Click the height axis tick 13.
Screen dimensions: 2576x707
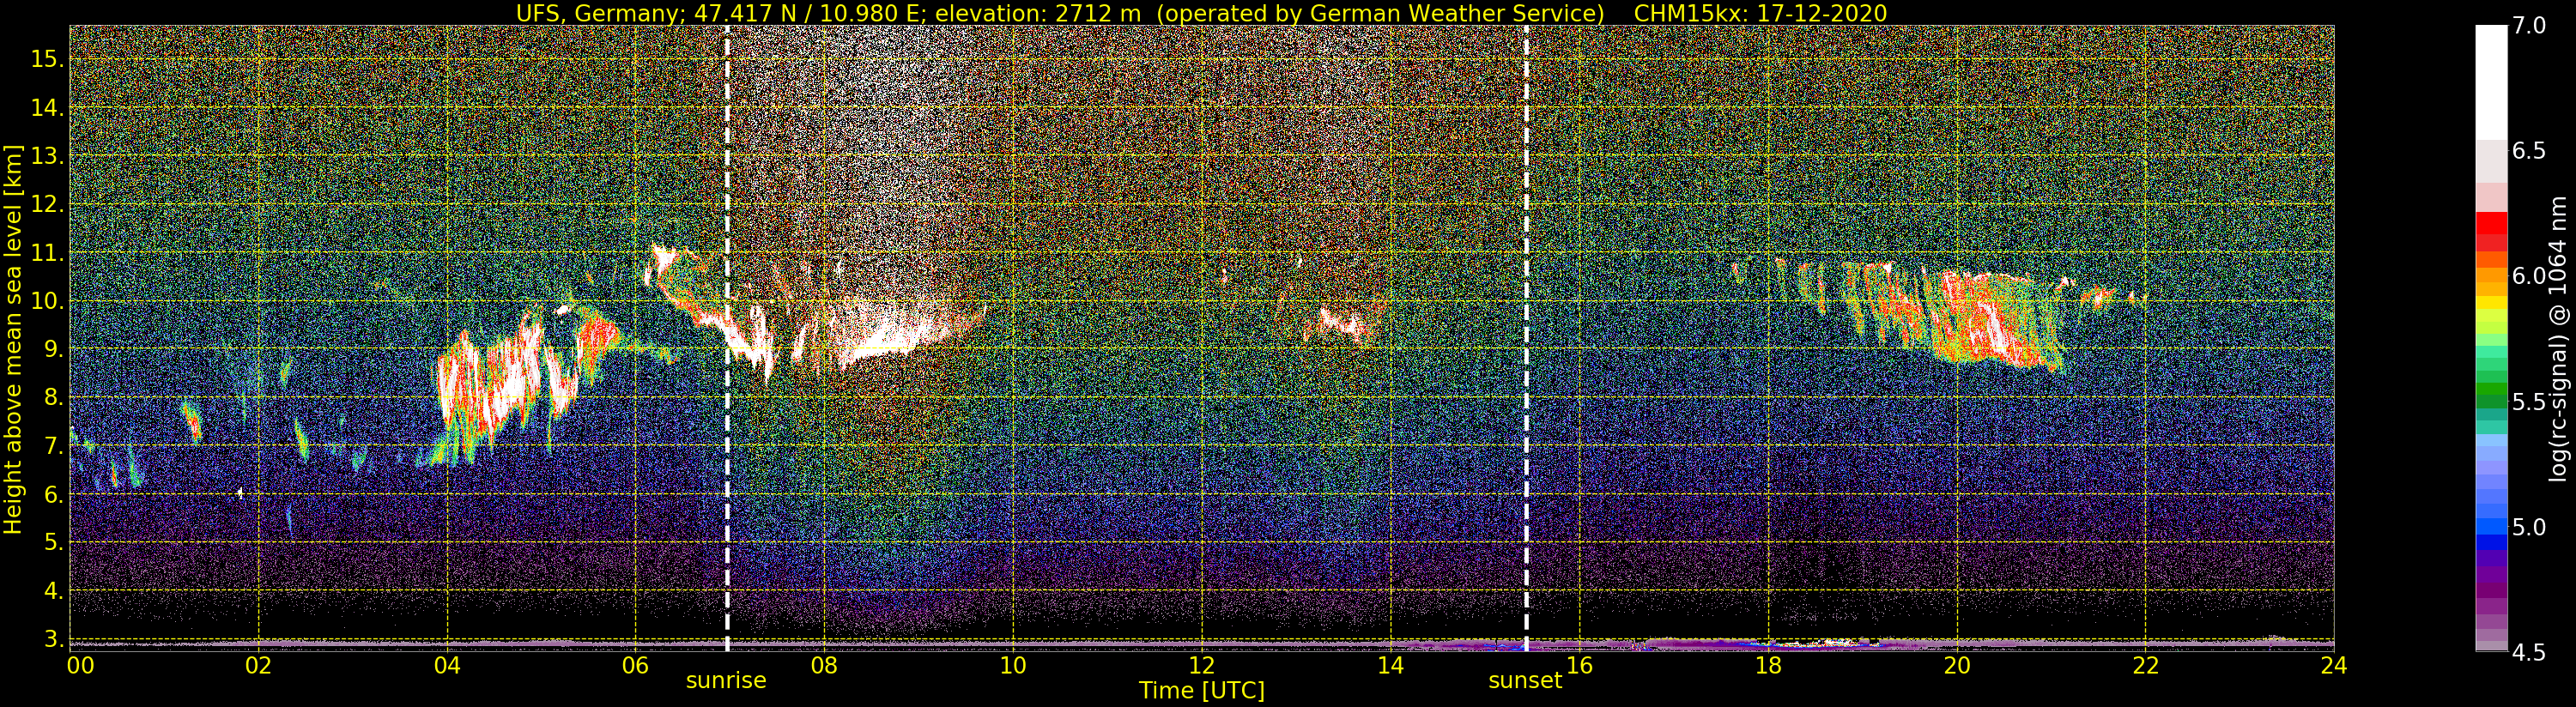[47, 156]
